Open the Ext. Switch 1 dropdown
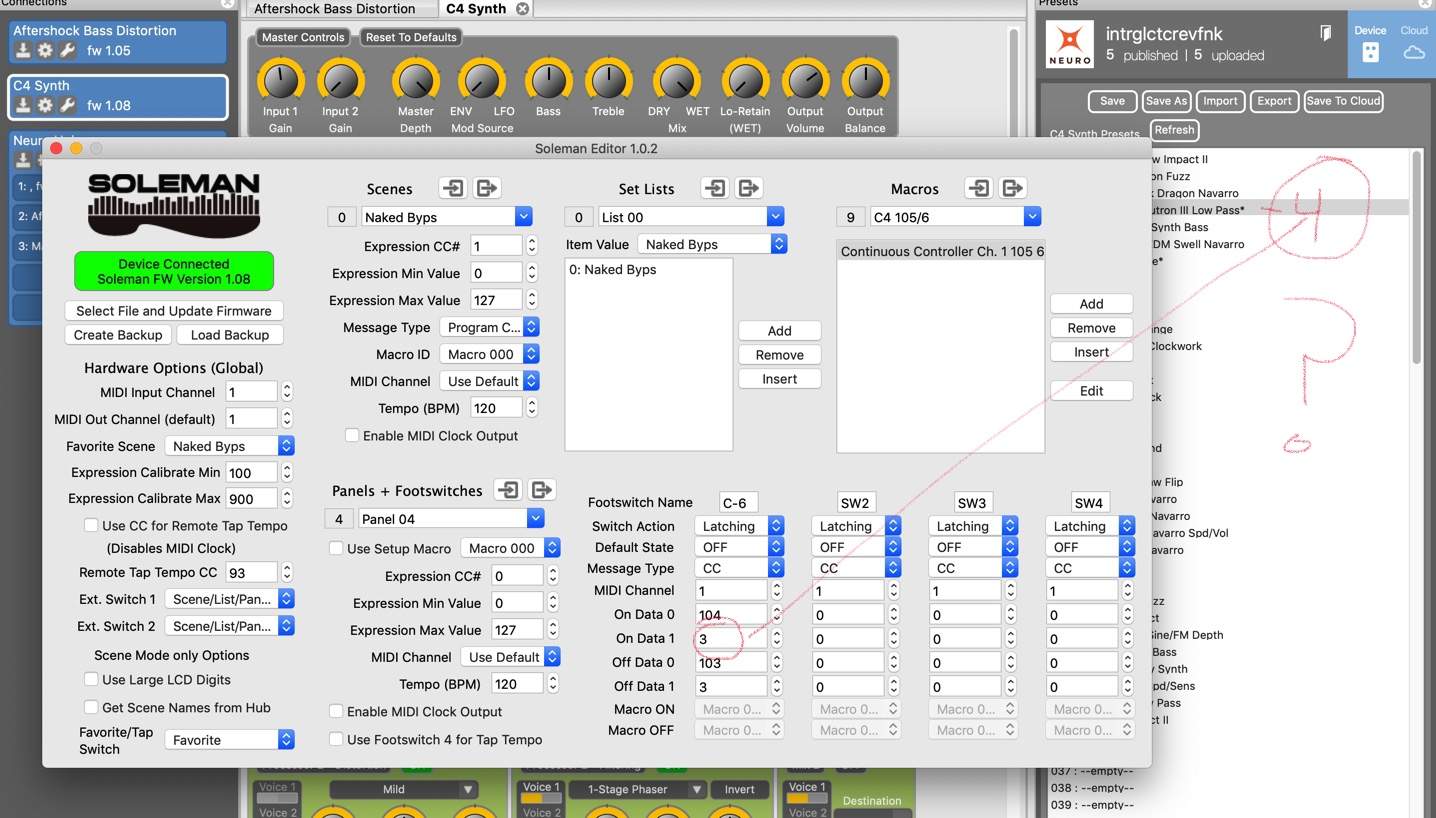The image size is (1436, 818). coord(230,599)
